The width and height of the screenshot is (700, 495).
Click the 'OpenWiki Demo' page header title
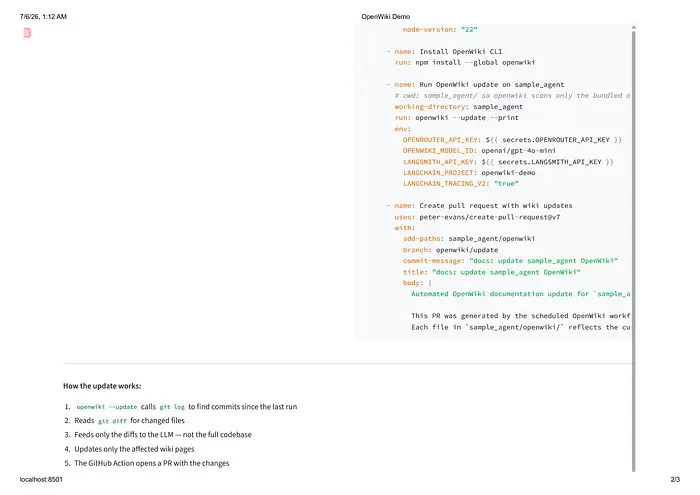coord(385,17)
